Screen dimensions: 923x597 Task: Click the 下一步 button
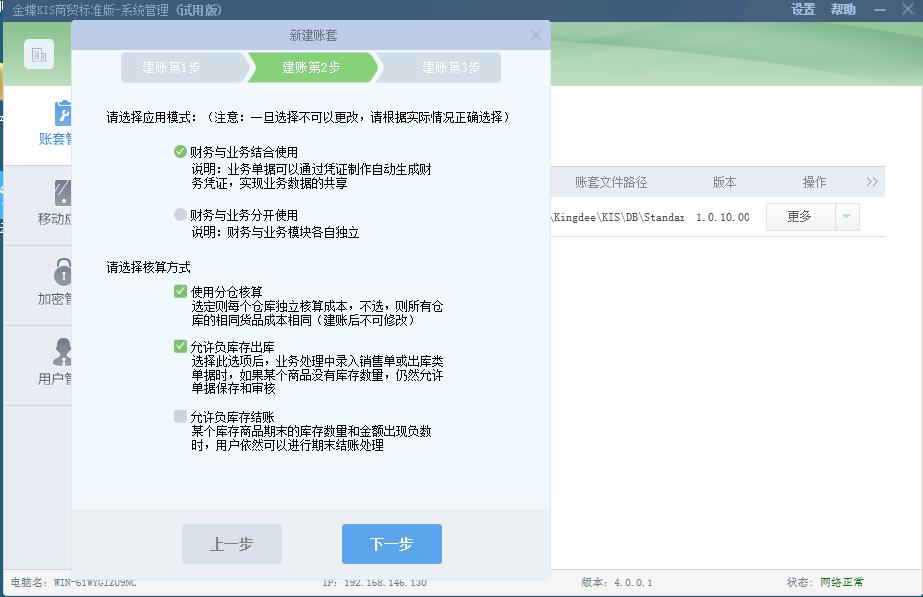click(391, 544)
